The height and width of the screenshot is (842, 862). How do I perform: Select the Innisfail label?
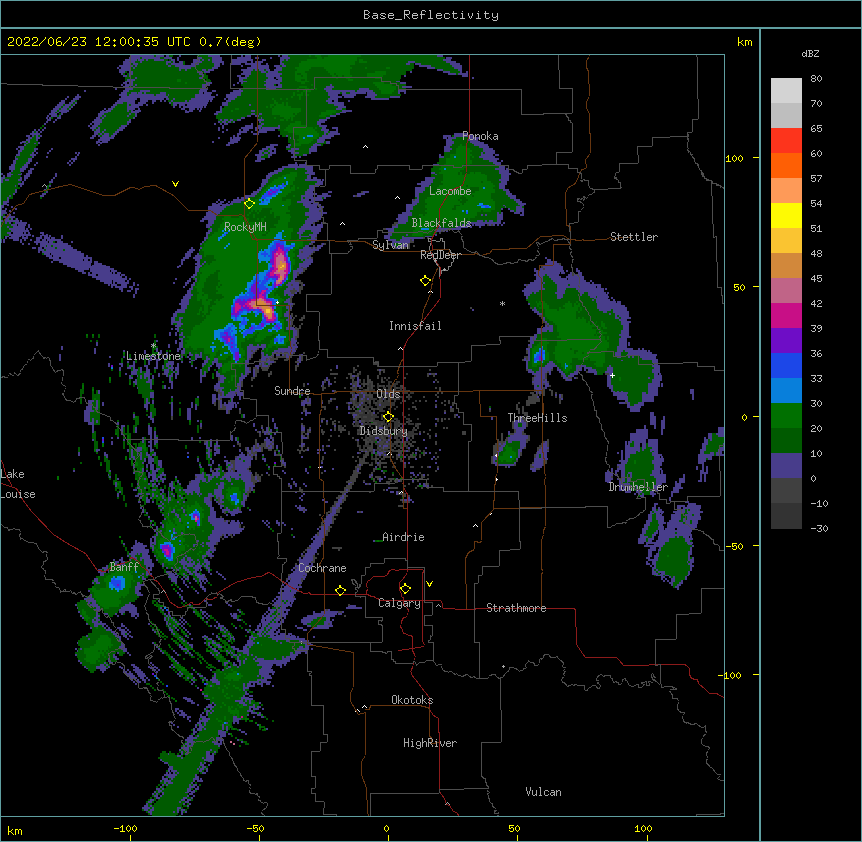point(415,326)
